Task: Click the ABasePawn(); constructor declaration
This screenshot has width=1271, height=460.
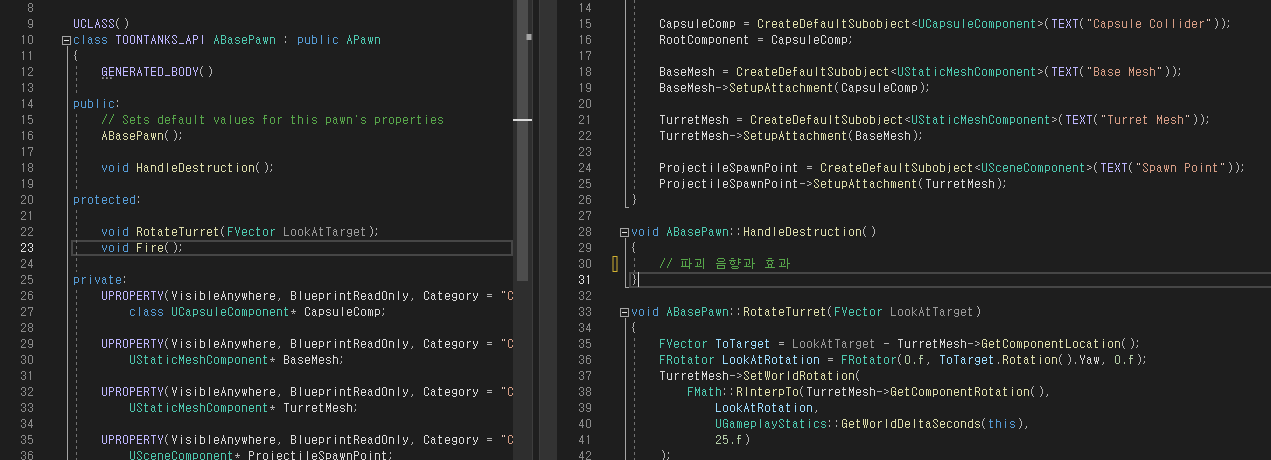Action: tap(142, 136)
